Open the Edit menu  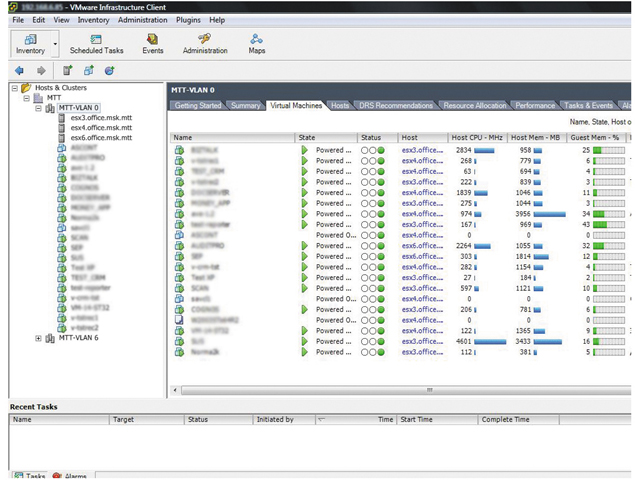tap(39, 20)
